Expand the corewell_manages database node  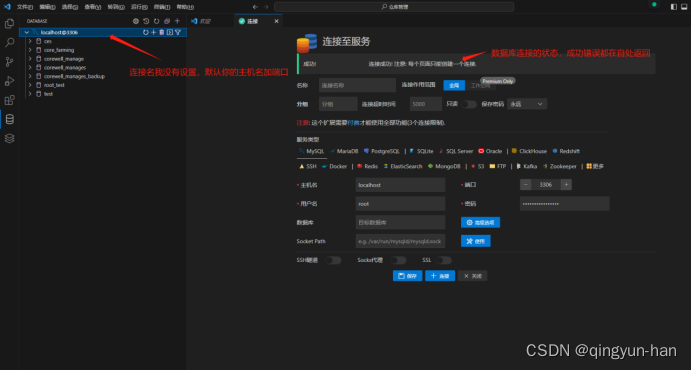(x=30, y=68)
